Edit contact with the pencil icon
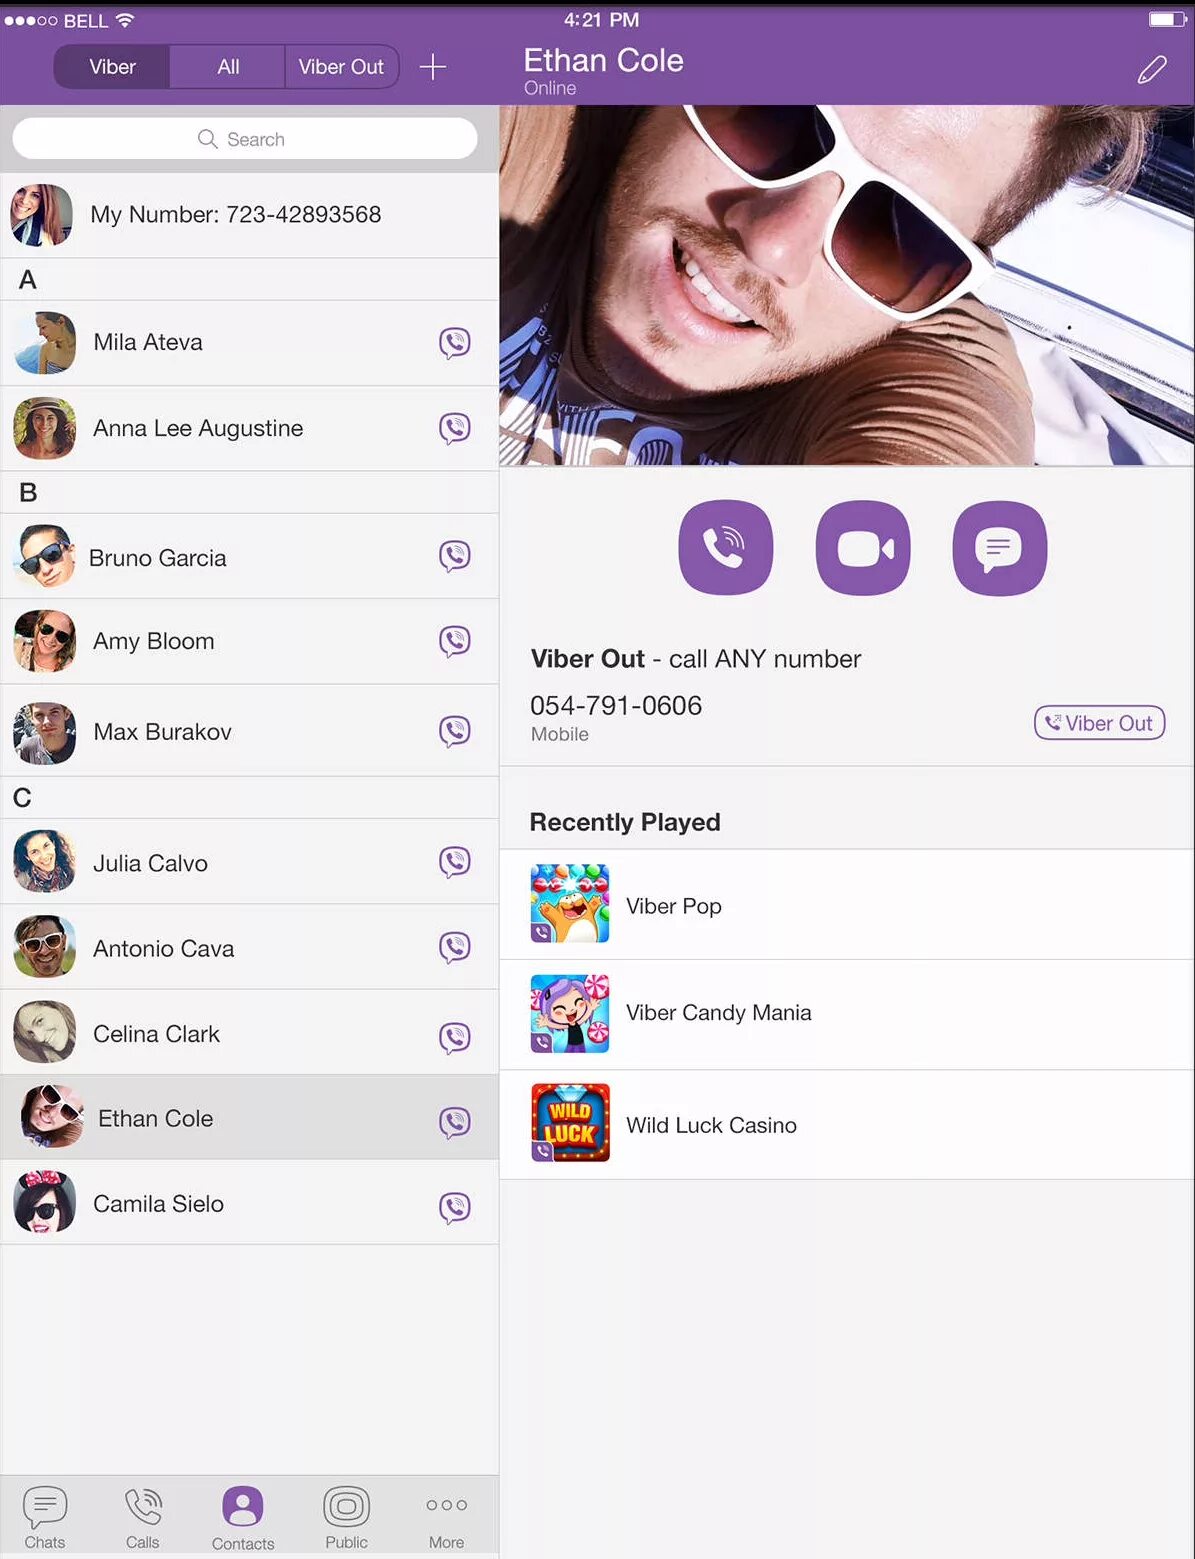This screenshot has width=1195, height=1559. pyautogui.click(x=1152, y=69)
